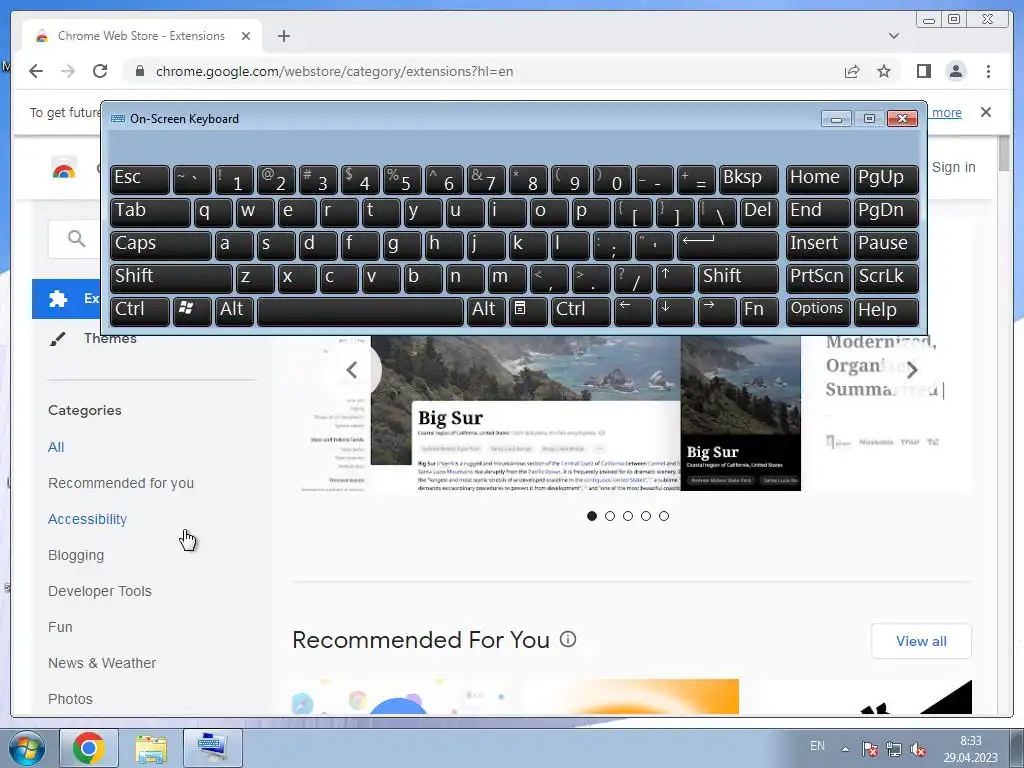Toggle the ScrLk key on On-Screen Keyboard
The width and height of the screenshot is (1024, 768).
coord(886,278)
